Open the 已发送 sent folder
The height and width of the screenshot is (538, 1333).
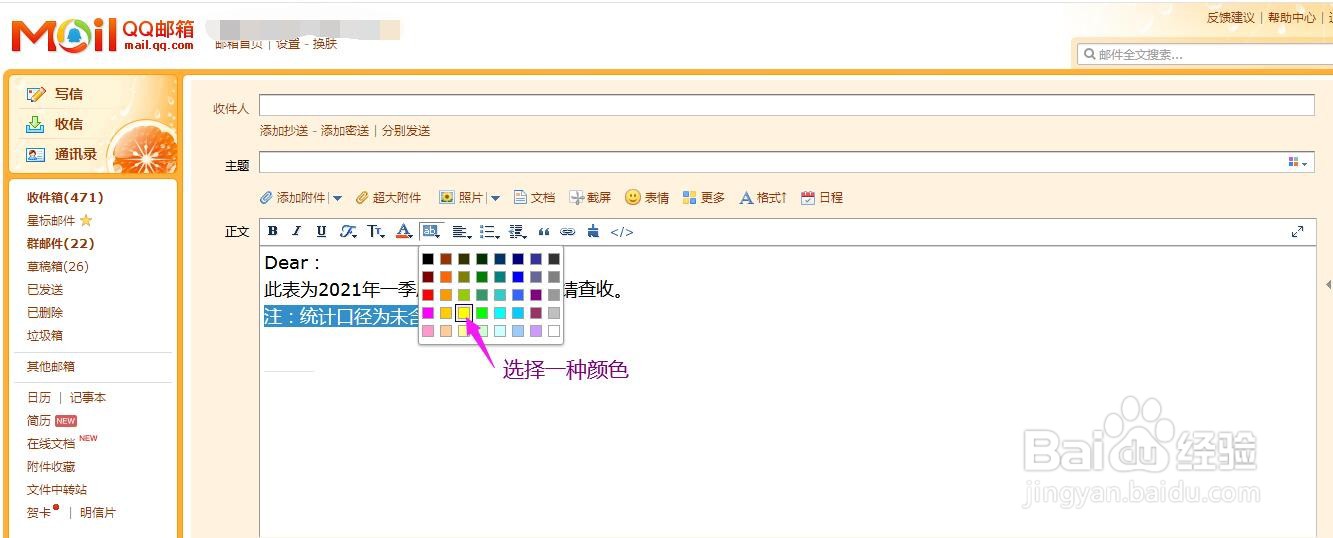[x=45, y=289]
